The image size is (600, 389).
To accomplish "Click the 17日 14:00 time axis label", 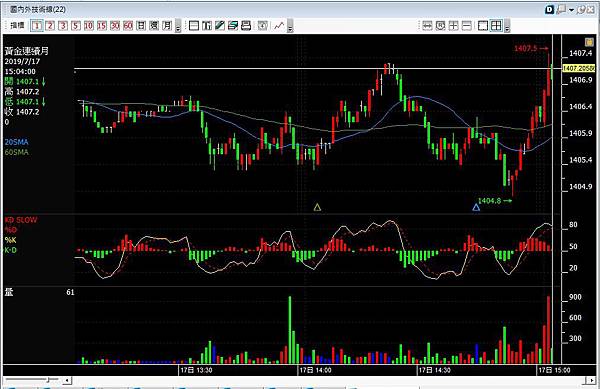I will [315, 370].
